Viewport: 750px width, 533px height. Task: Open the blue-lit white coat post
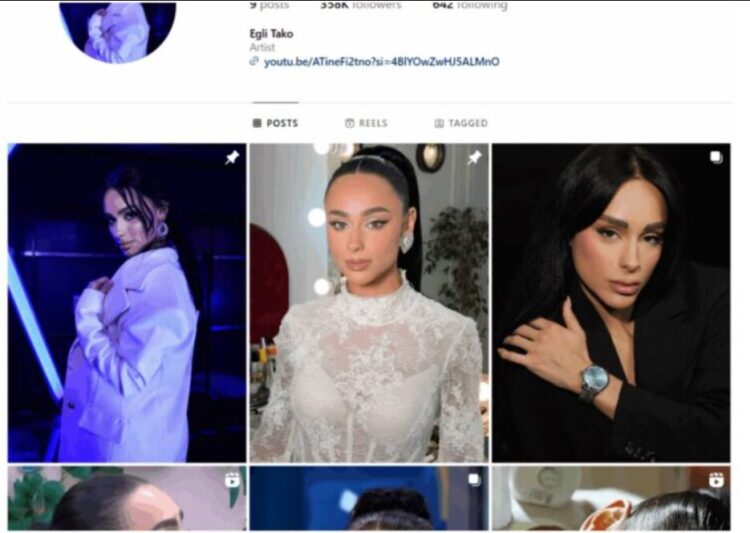(127, 302)
